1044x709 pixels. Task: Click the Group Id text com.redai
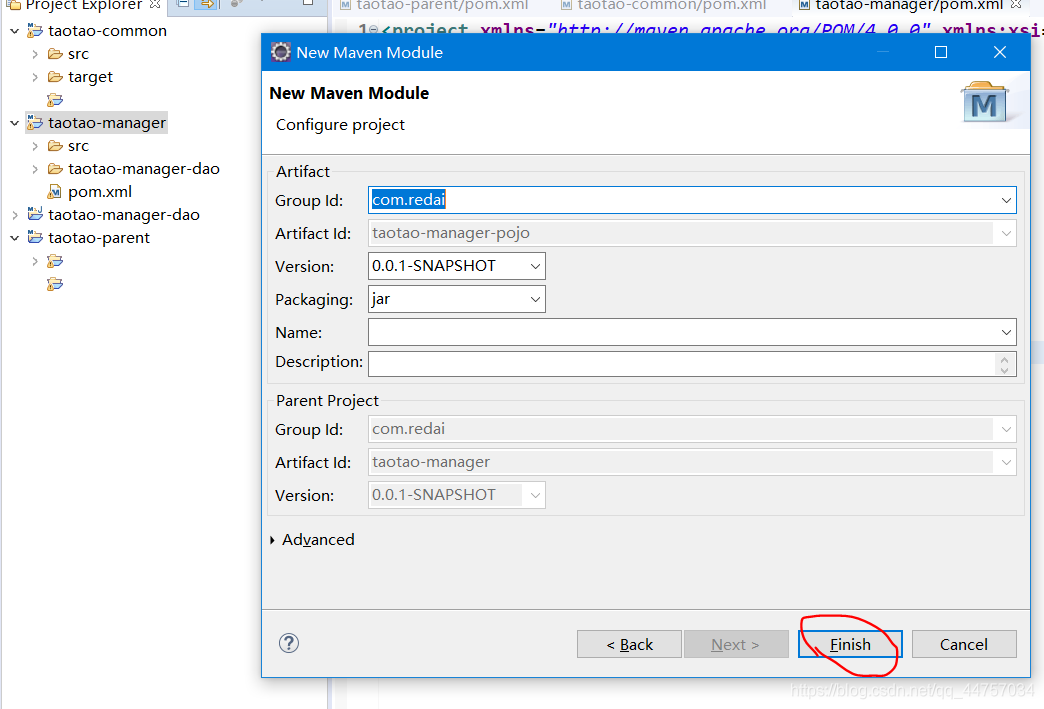click(408, 200)
